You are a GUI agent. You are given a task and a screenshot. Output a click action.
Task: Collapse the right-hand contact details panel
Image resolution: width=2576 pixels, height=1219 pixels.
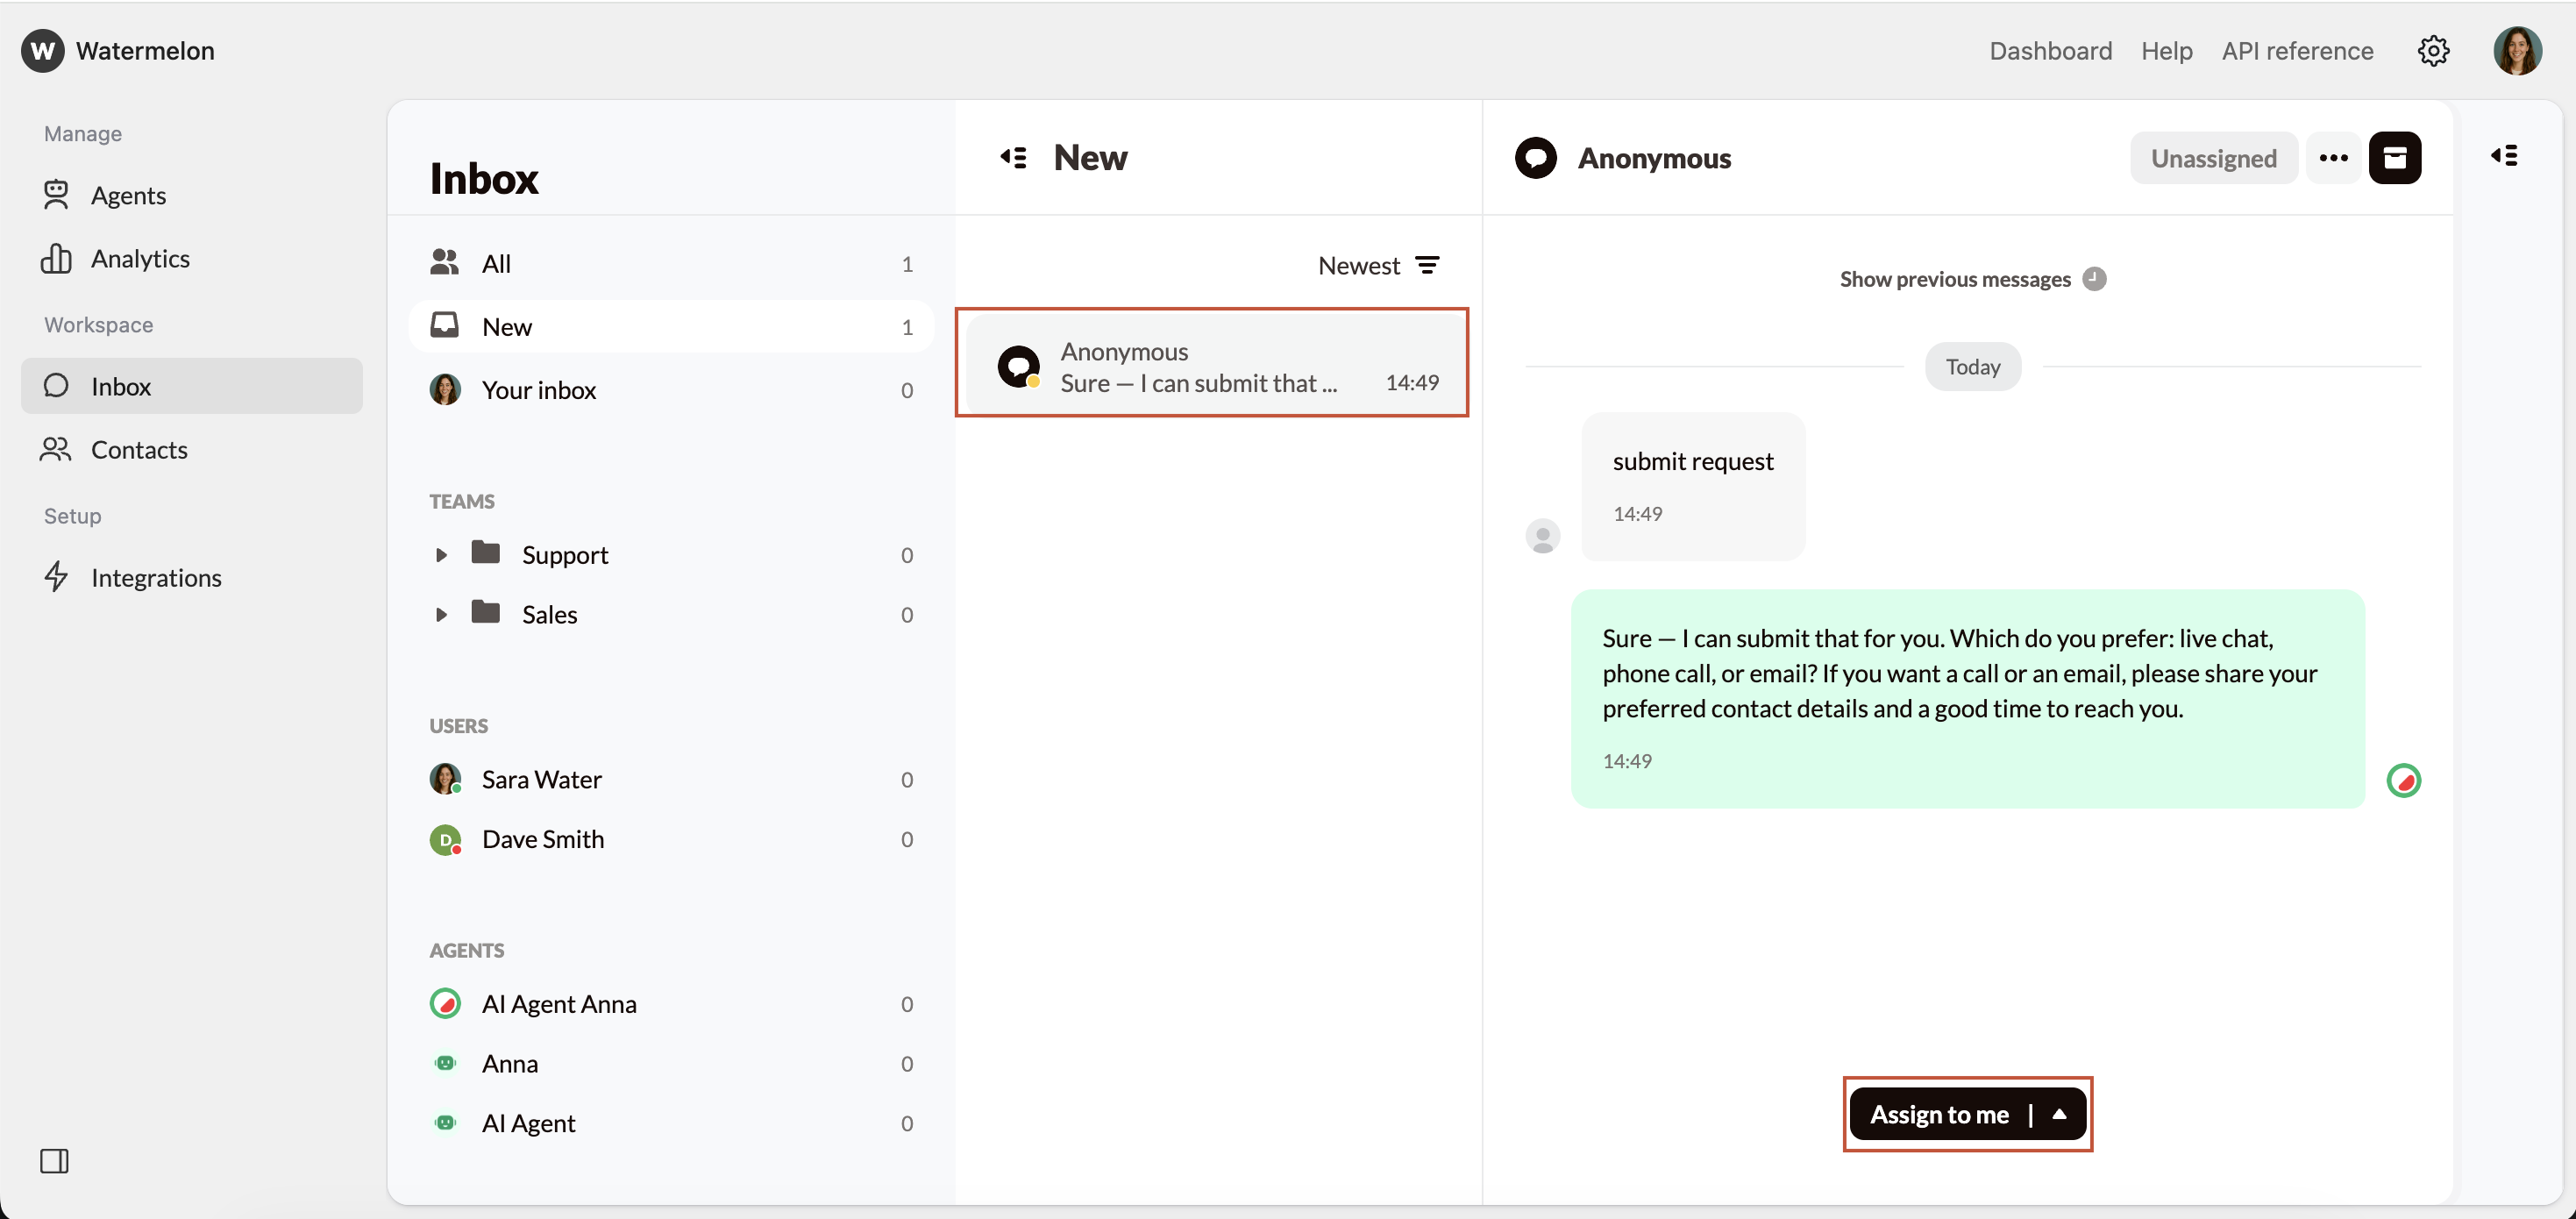coord(2505,156)
